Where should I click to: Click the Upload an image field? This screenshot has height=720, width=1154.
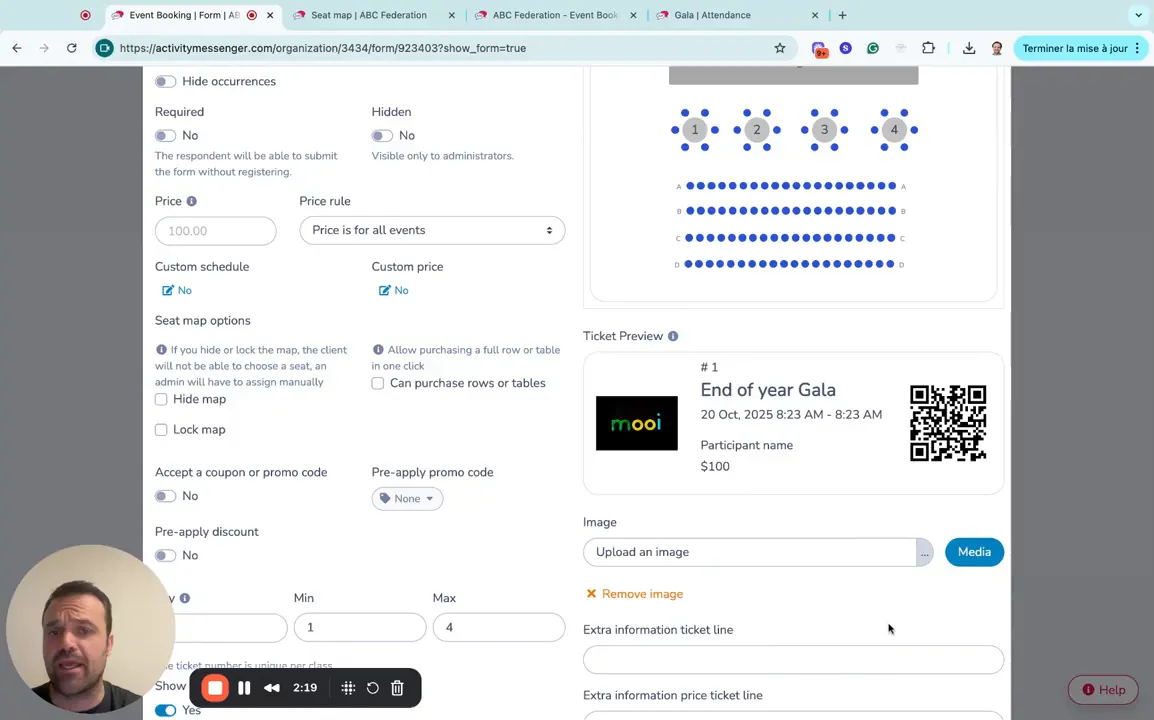[750, 551]
